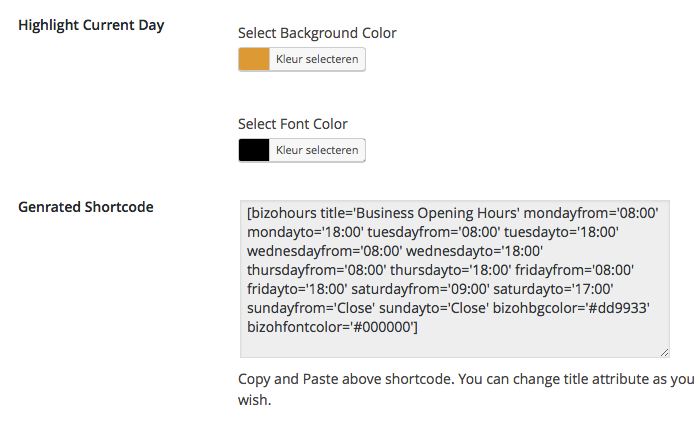697x422 pixels.
Task: Place cursor on 'Business Opening Hours' title text
Action: [x=436, y=213]
